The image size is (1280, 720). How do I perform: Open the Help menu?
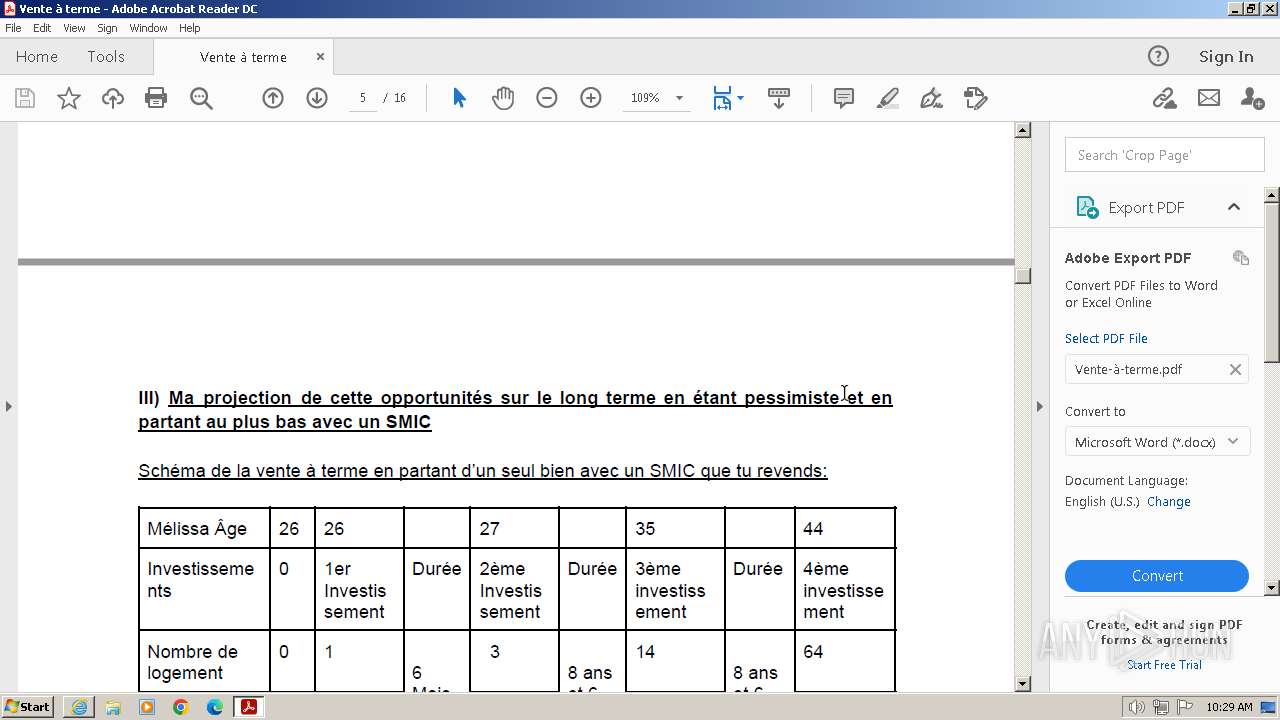[x=190, y=28]
